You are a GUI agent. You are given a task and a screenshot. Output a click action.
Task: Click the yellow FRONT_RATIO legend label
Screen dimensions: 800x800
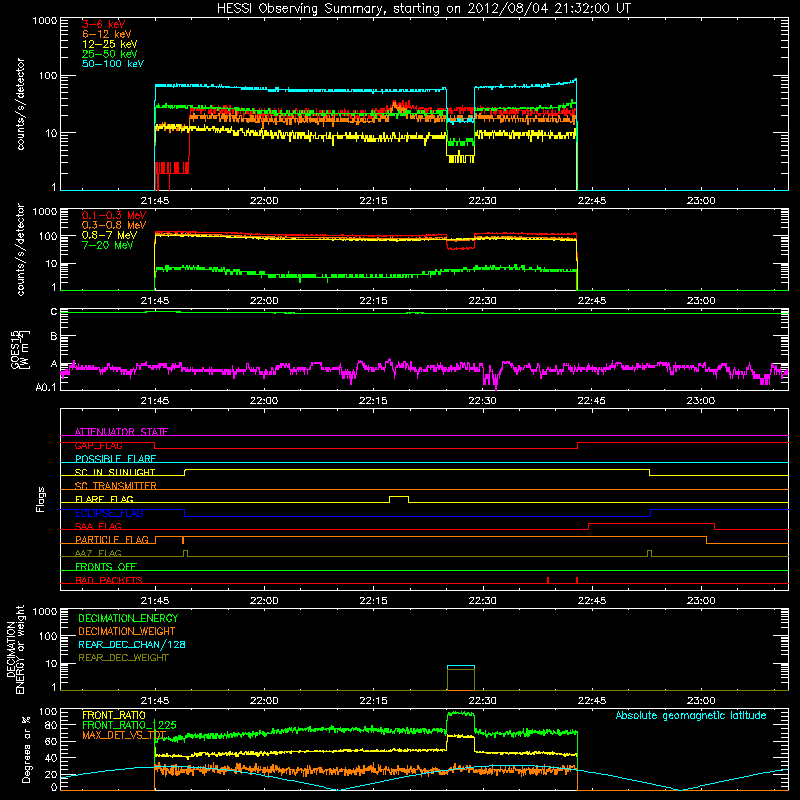(x=114, y=715)
